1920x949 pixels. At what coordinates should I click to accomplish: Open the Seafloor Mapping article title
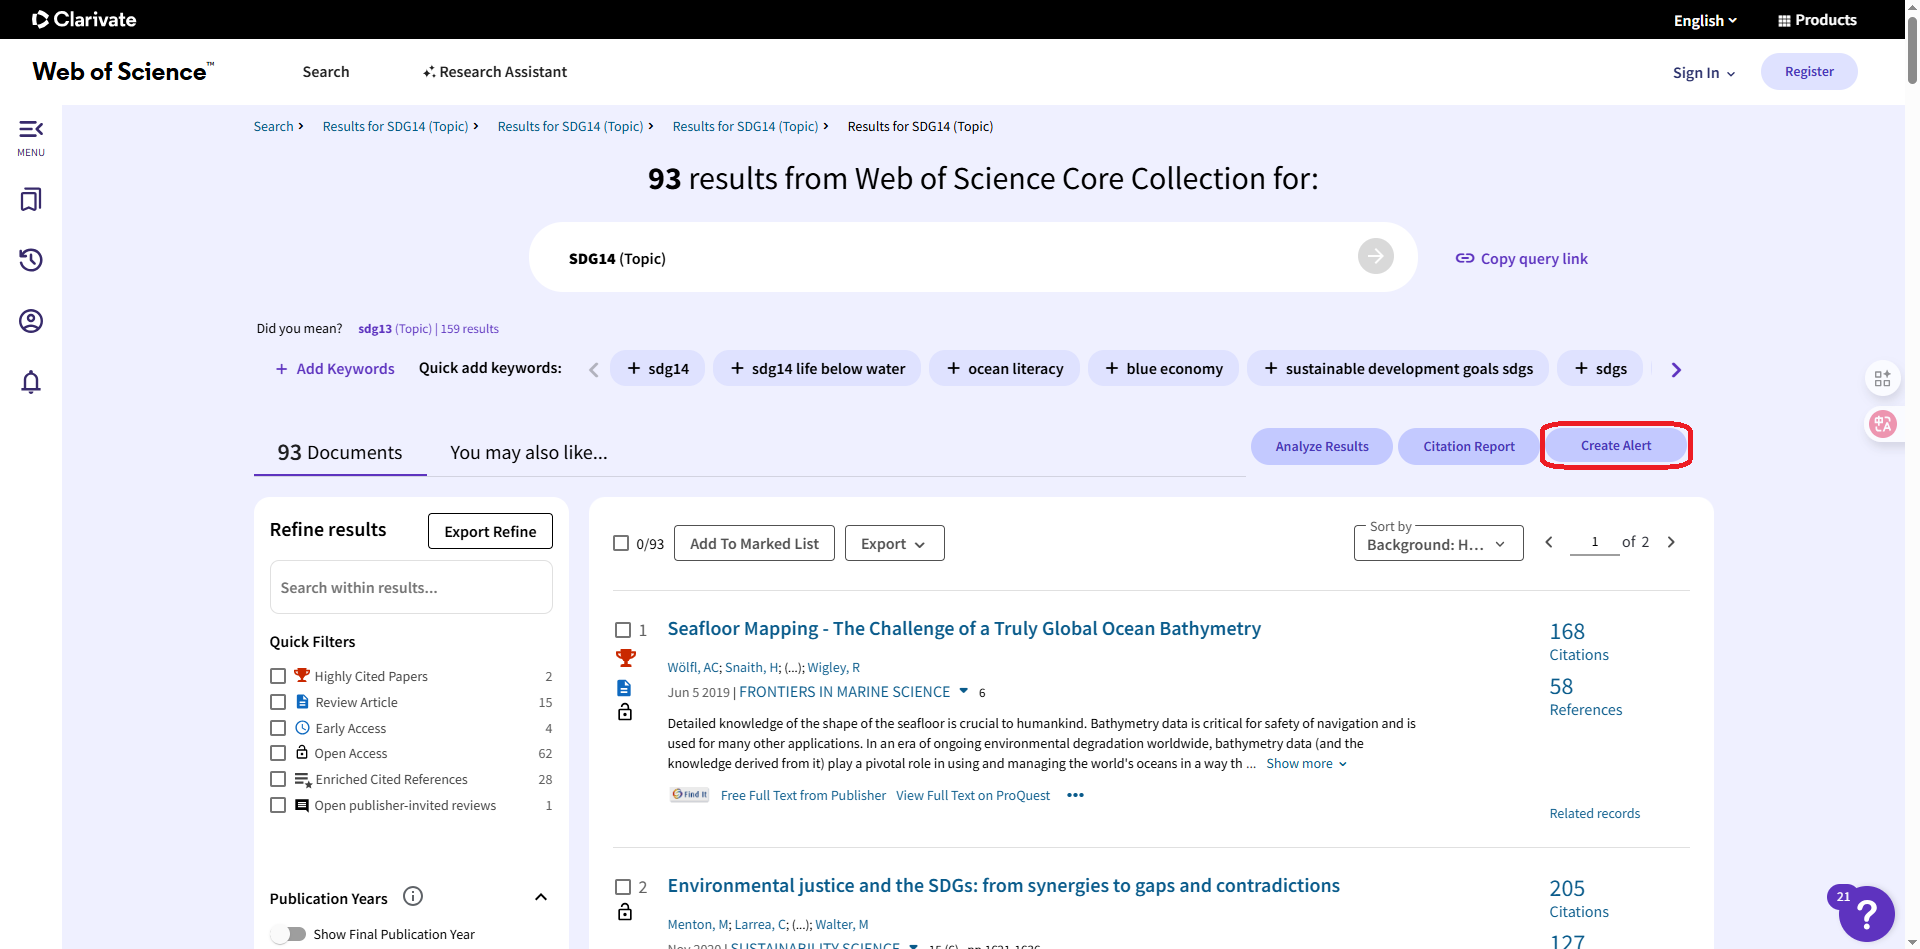pyautogui.click(x=963, y=629)
